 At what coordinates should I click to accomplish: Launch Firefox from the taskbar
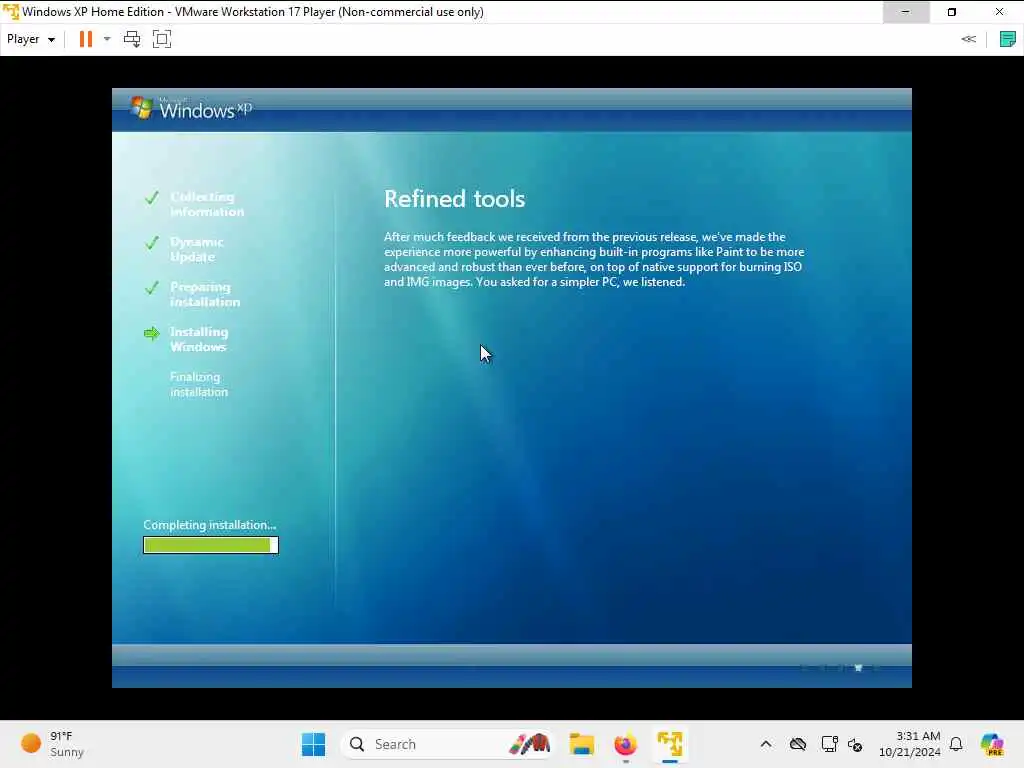point(626,744)
